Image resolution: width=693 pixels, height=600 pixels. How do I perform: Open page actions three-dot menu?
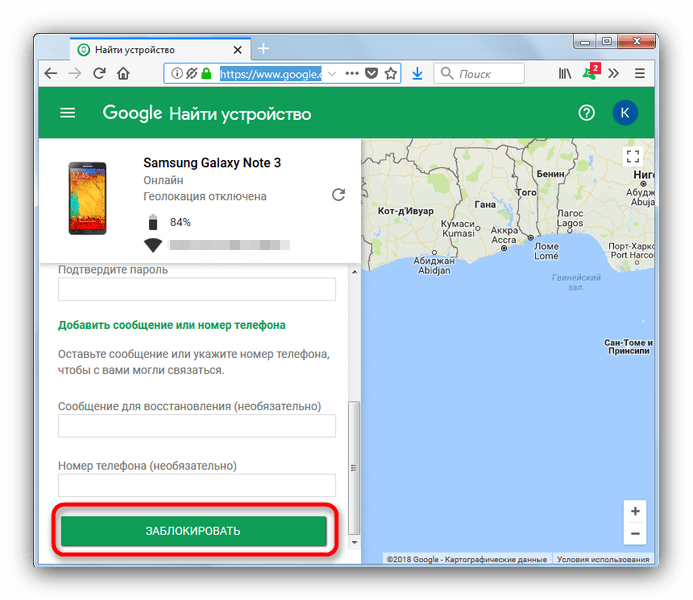[x=352, y=73]
